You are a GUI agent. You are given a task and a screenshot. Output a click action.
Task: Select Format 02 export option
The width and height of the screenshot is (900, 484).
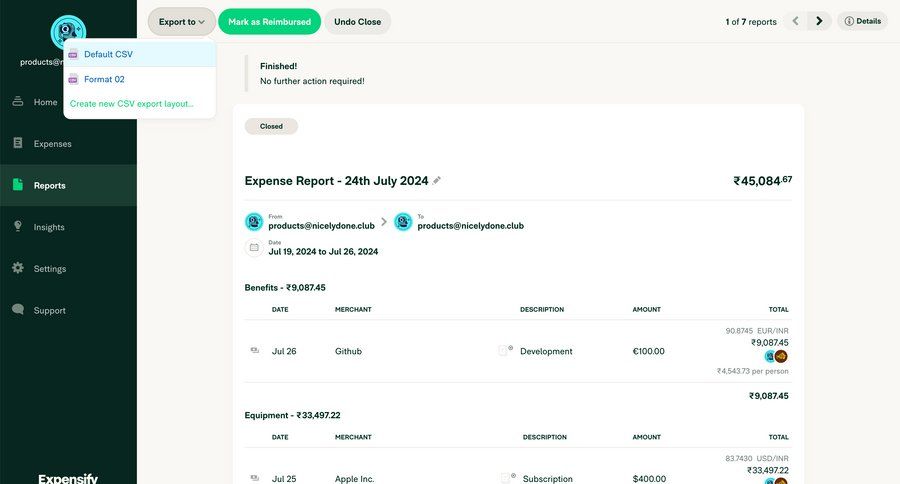(139, 79)
